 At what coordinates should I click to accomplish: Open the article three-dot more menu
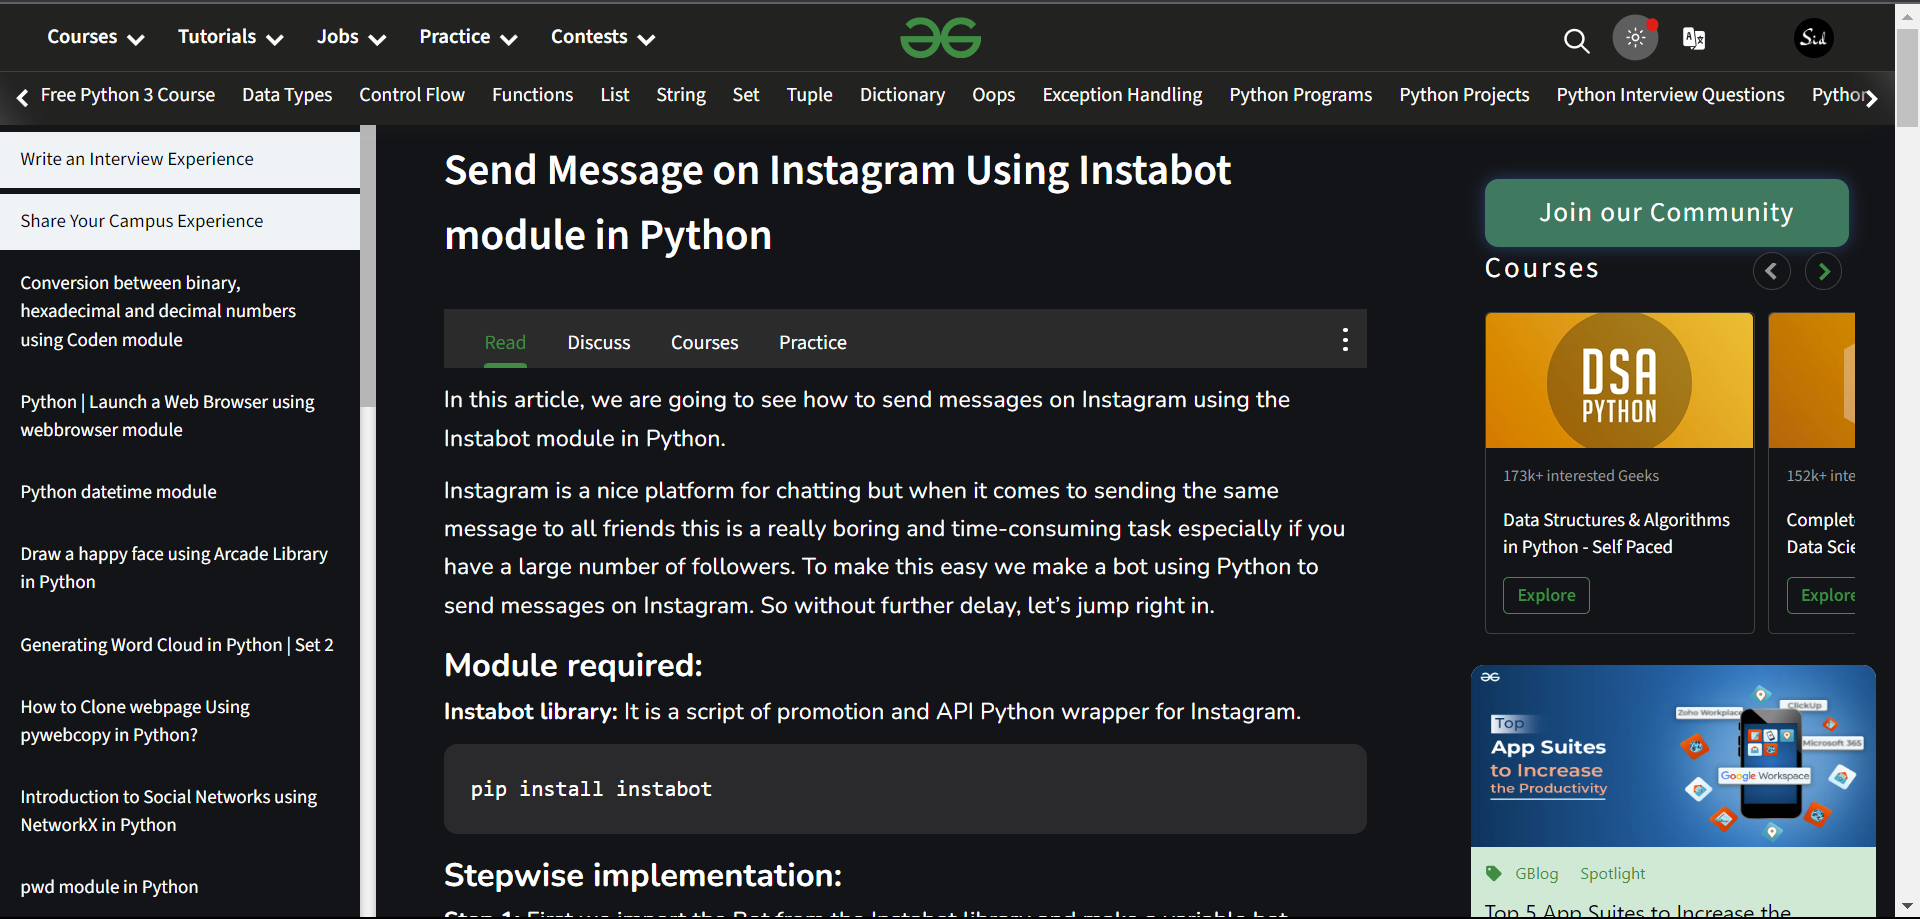[x=1345, y=340]
